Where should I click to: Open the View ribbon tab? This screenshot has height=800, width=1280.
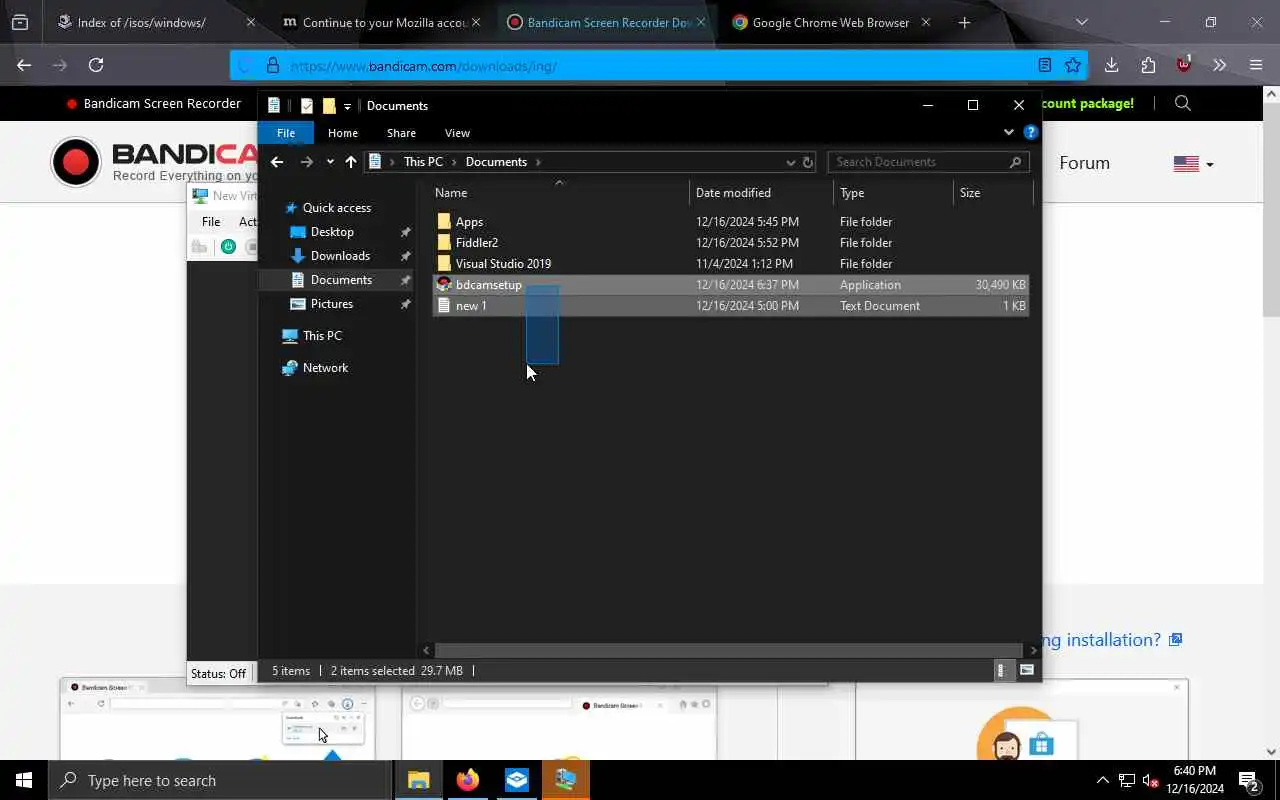(x=457, y=133)
